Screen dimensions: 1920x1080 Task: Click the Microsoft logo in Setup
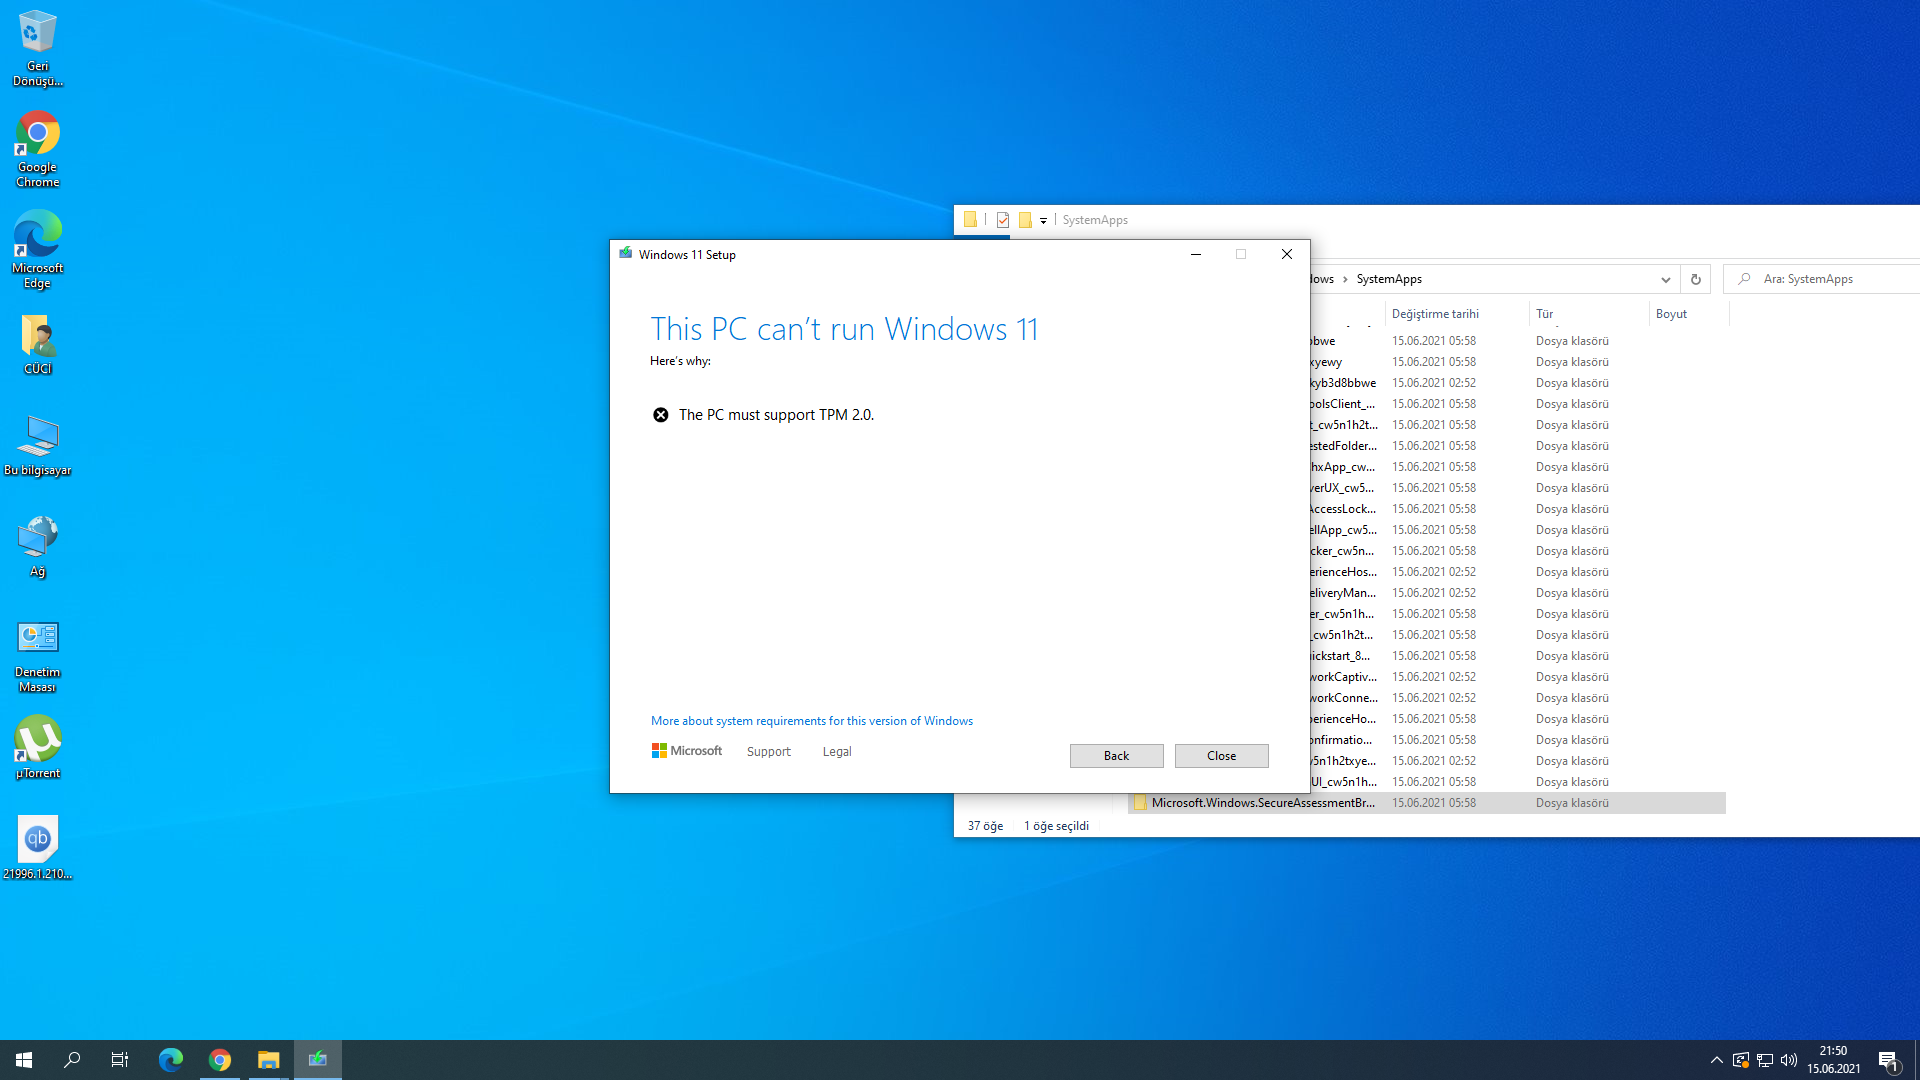tap(687, 751)
